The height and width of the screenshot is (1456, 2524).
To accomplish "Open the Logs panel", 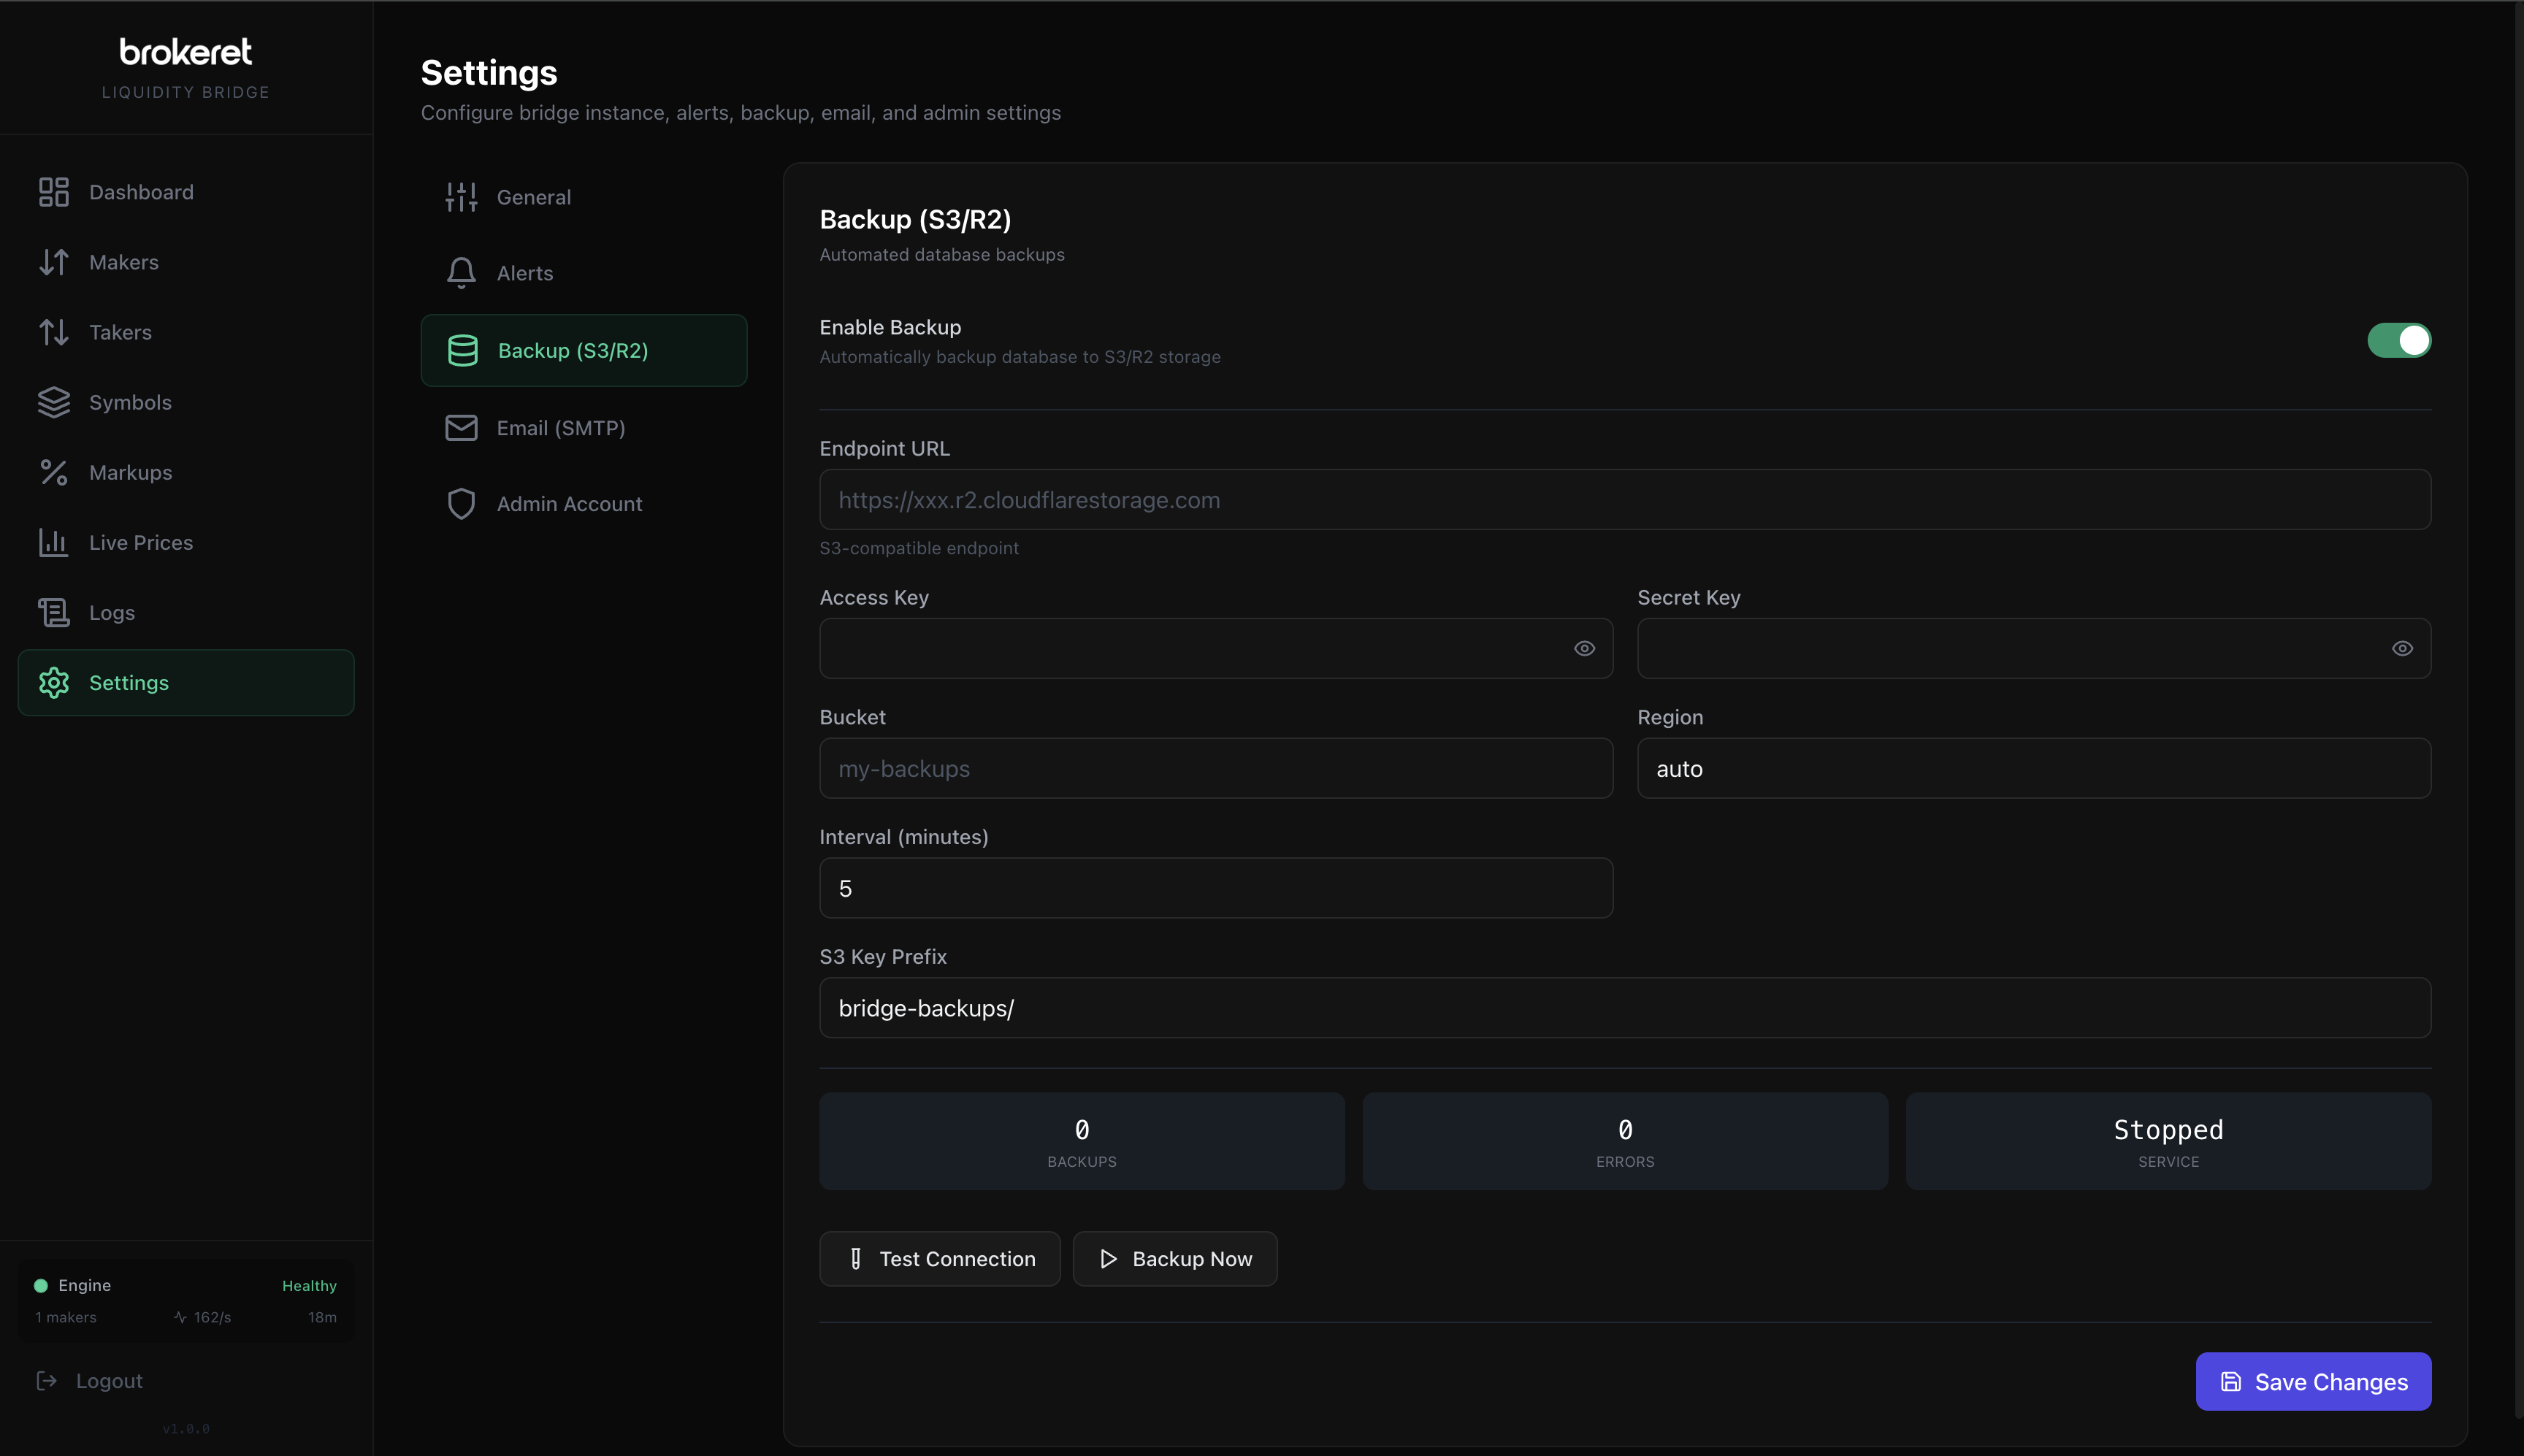I will pyautogui.click(x=111, y=612).
